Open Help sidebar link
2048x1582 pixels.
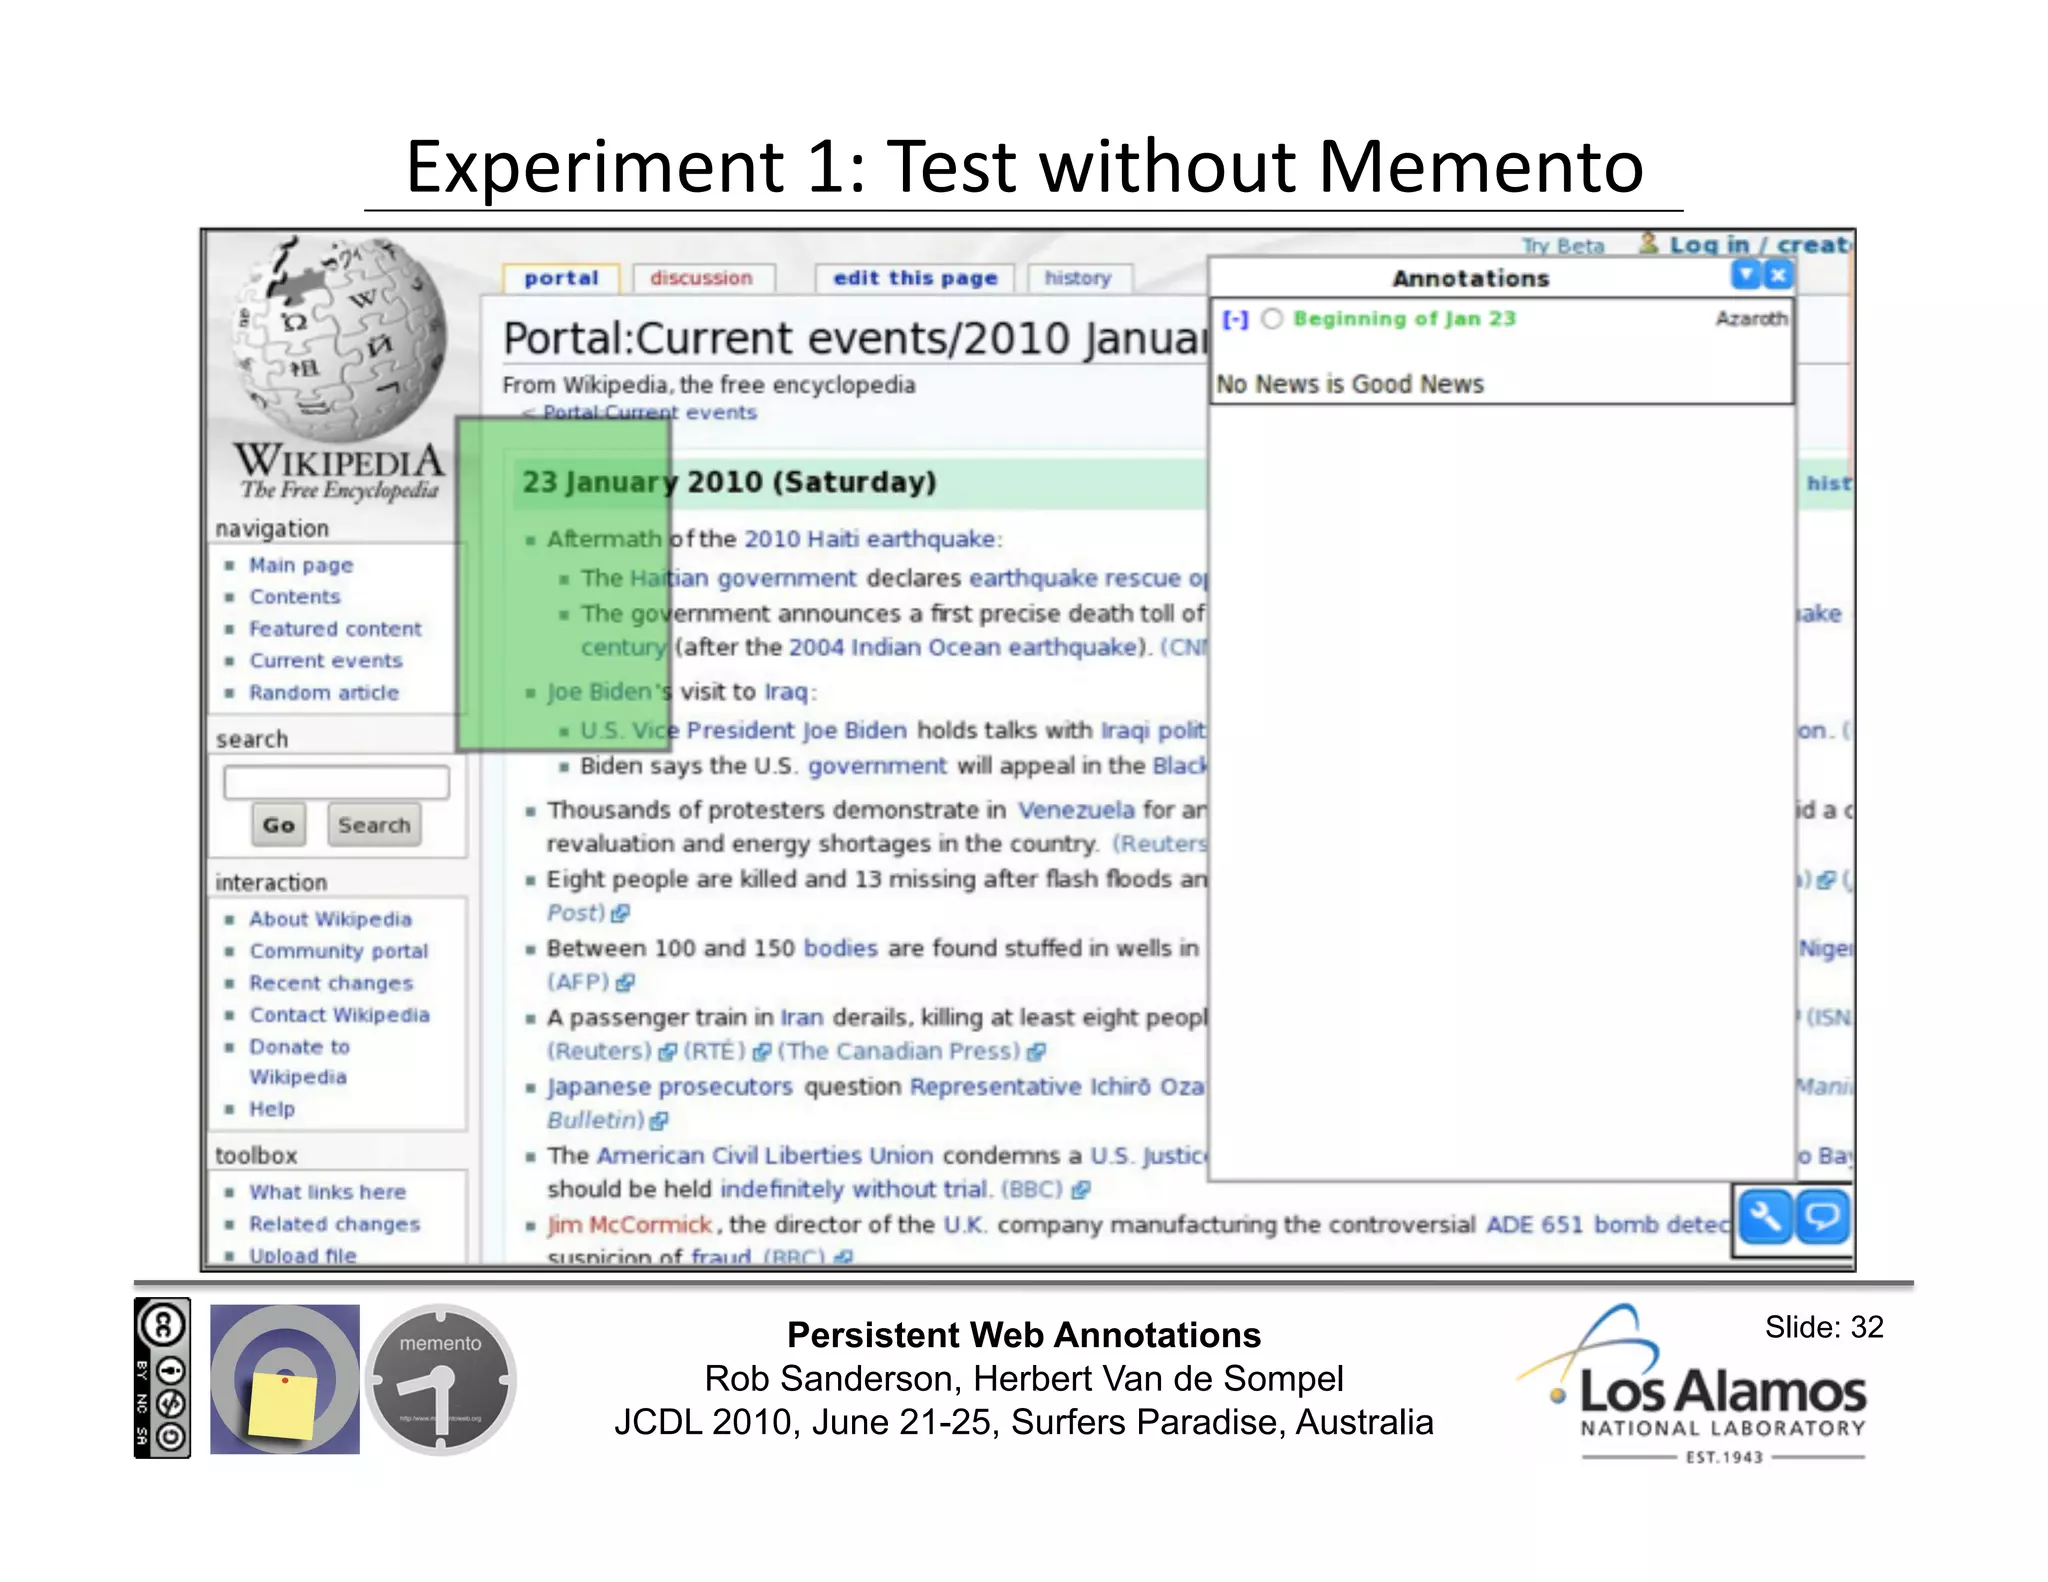[272, 1109]
